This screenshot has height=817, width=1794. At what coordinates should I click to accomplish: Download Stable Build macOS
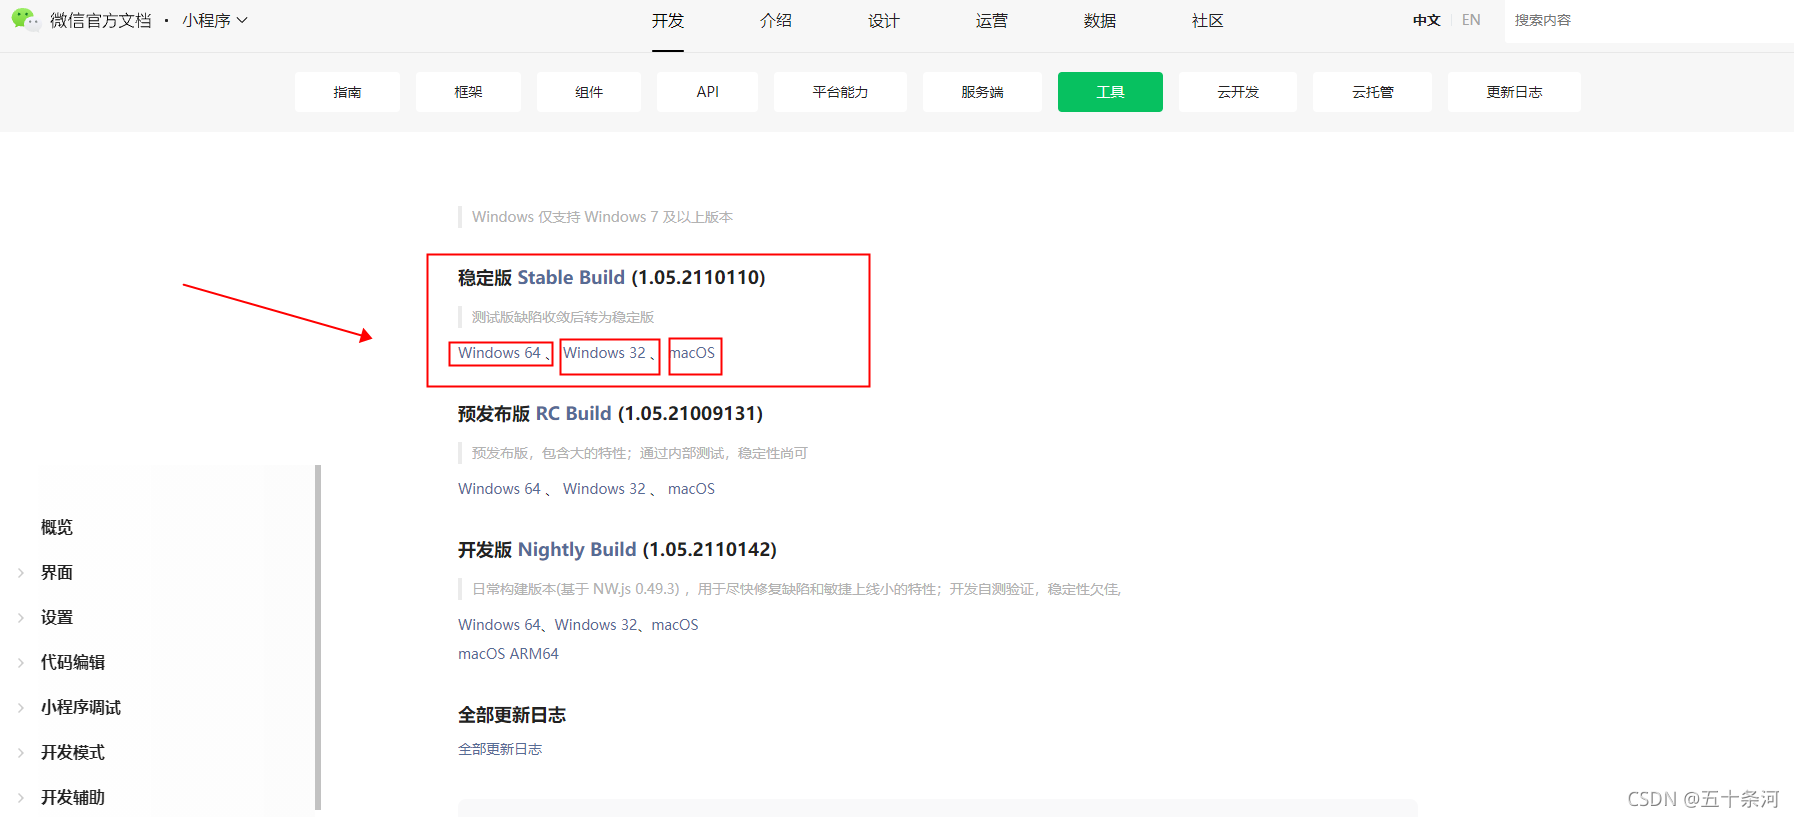point(692,353)
